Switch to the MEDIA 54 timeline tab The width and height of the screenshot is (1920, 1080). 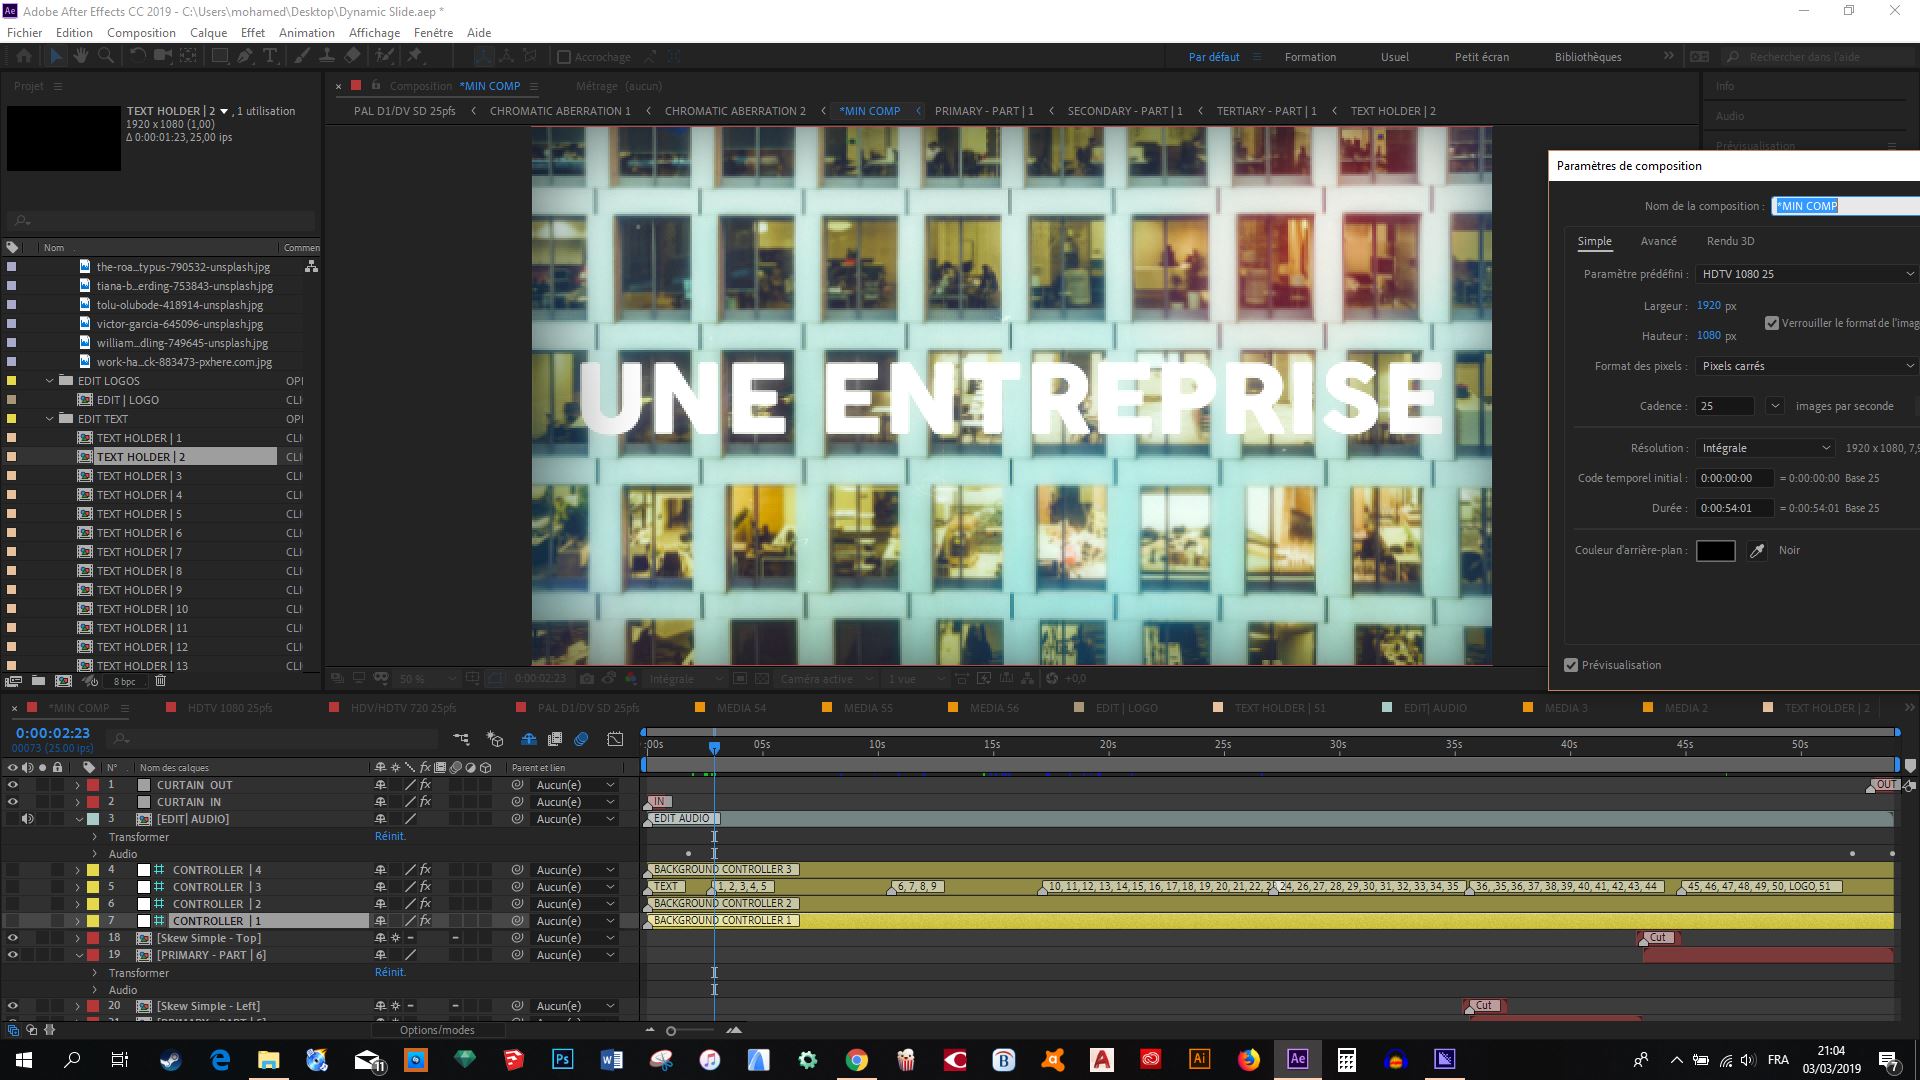point(741,708)
